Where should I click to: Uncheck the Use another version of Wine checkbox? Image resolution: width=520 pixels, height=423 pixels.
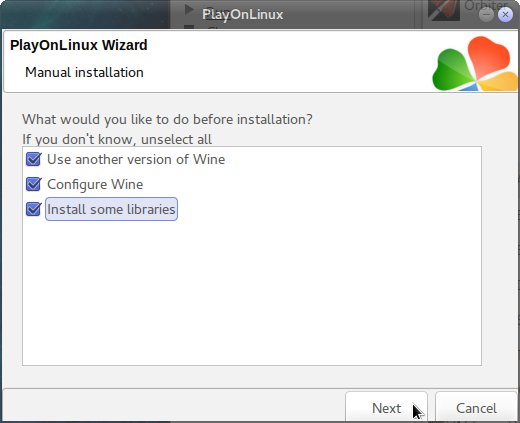click(x=34, y=159)
